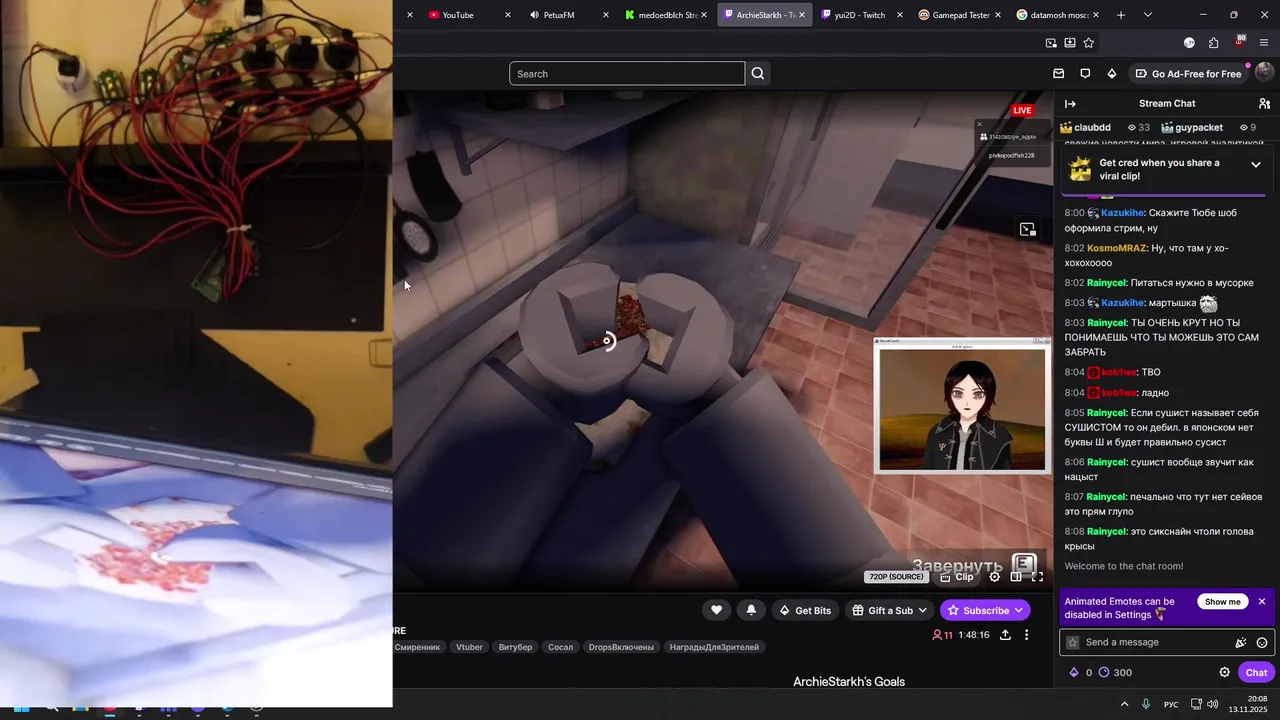The height and width of the screenshot is (720, 1280).
Task: Click the НаградыДляЗрителей tag
Action: pos(714,647)
